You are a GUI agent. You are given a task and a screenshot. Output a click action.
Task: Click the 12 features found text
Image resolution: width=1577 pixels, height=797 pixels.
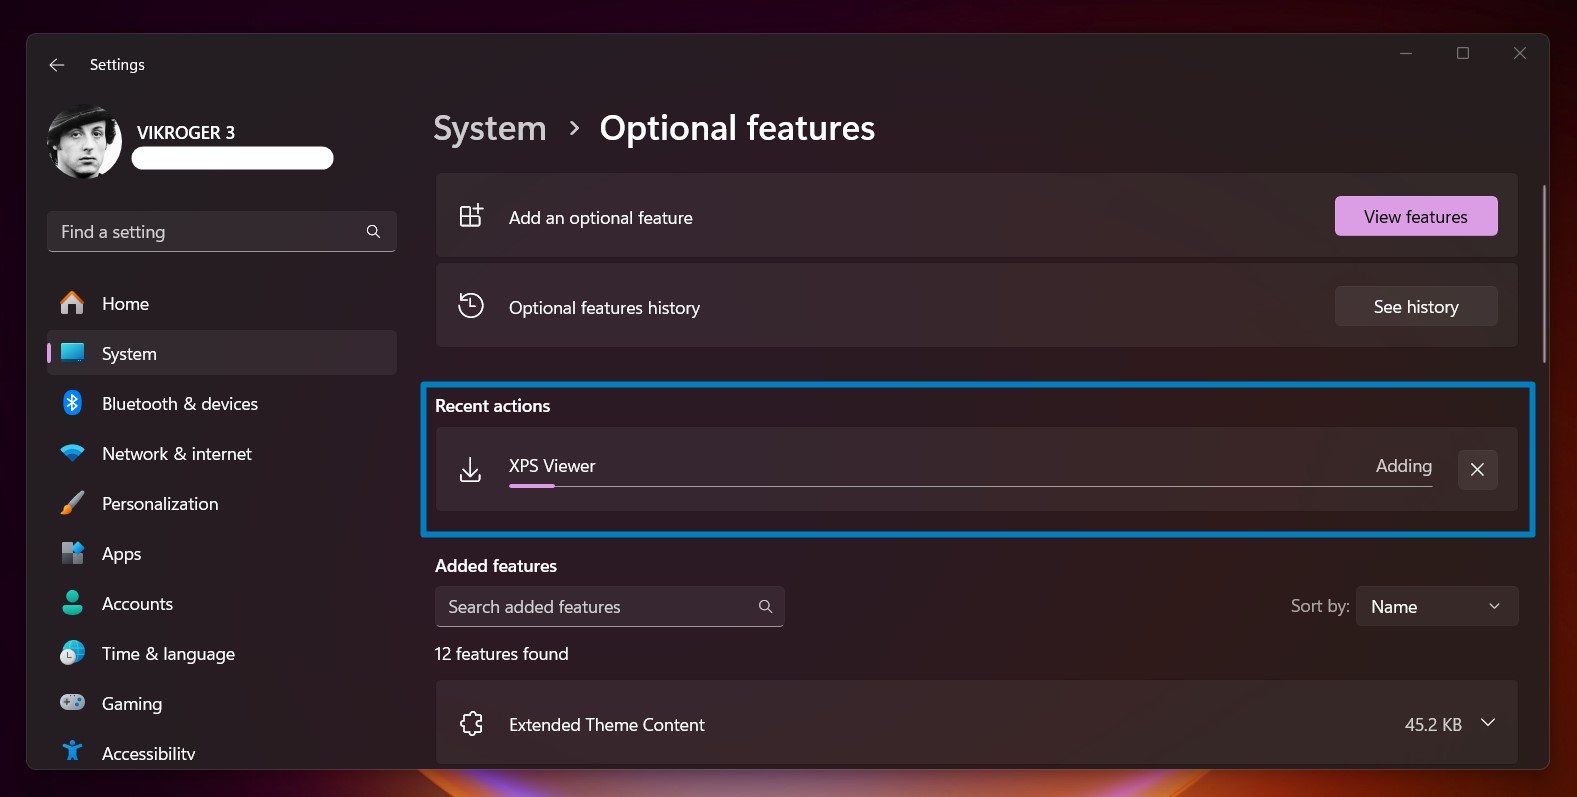pos(502,654)
